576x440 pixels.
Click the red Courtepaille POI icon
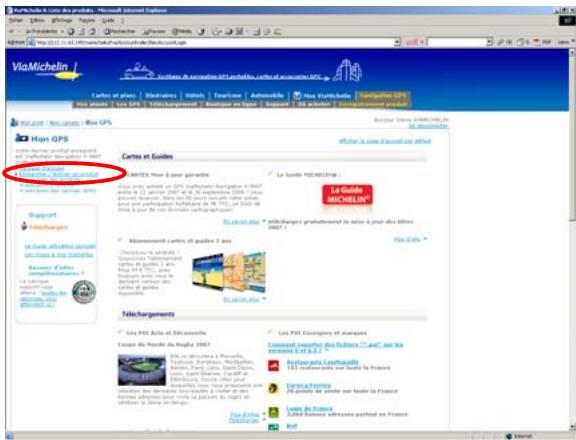273,365
